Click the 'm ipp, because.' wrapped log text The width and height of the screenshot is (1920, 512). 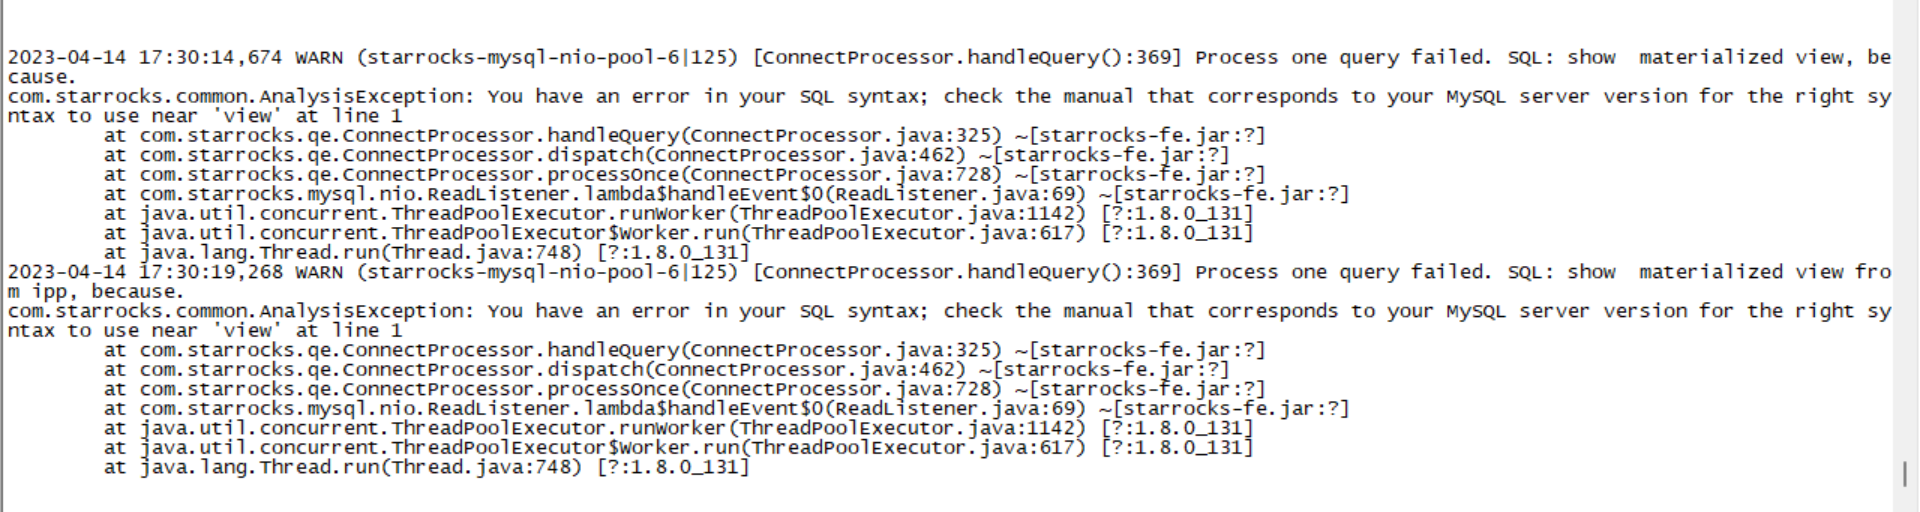point(96,292)
